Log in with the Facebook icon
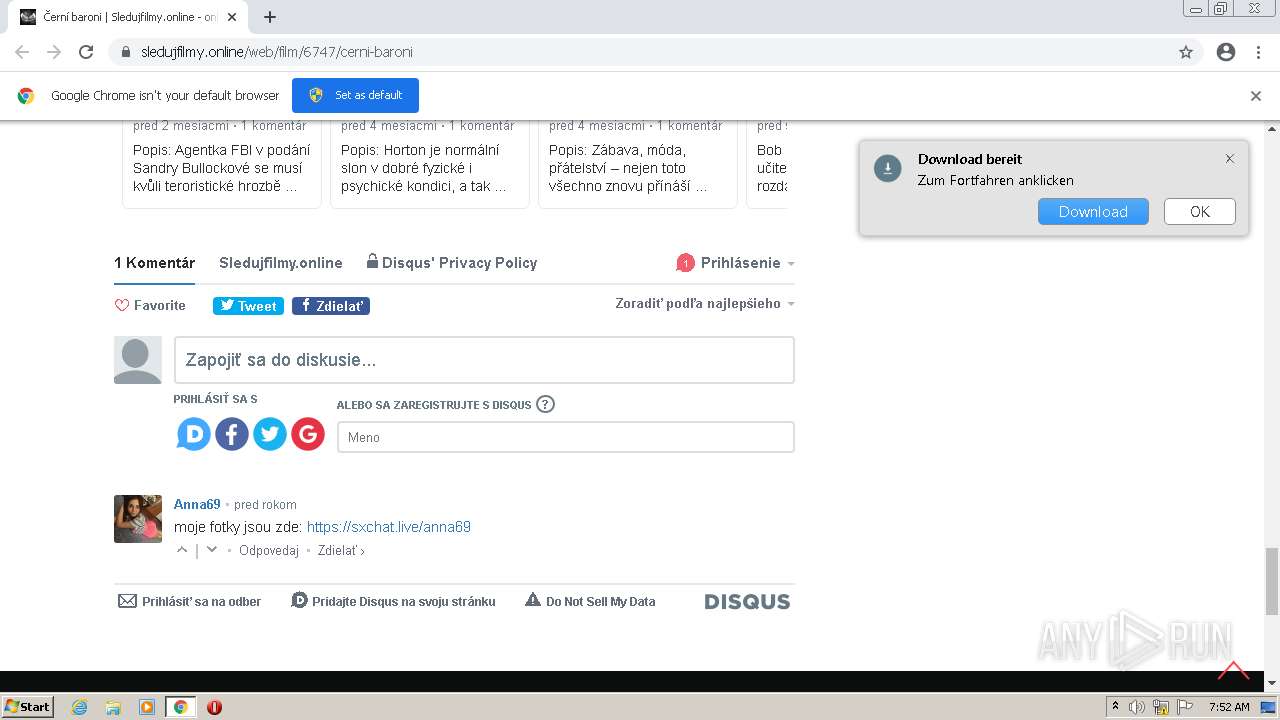This screenshot has width=1280, height=720. click(232, 434)
